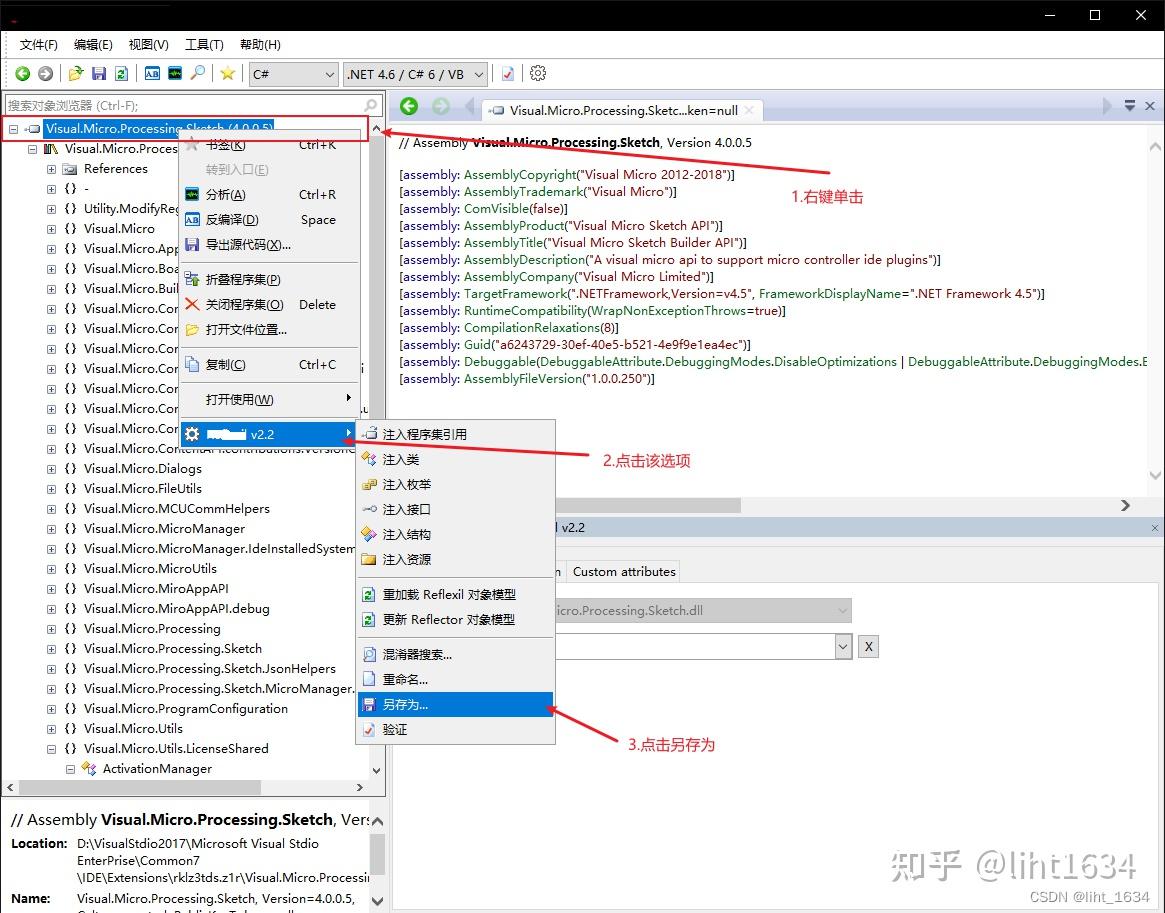Image resolution: width=1165 pixels, height=913 pixels.
Task: Open the tab list dropdown arrow at the code pane's right
Action: [1129, 106]
